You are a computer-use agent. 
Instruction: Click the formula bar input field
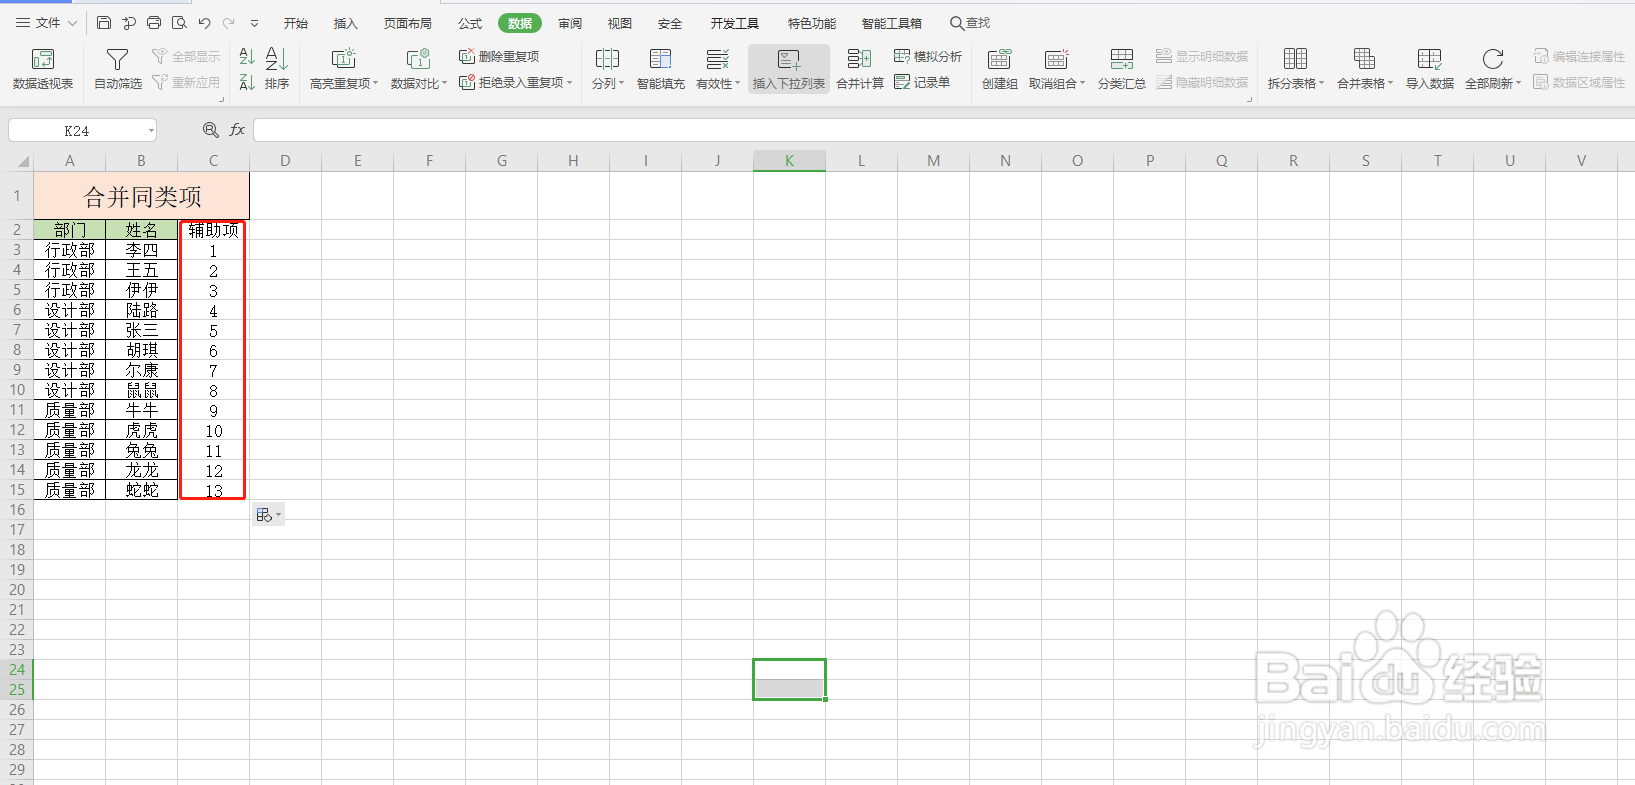944,131
